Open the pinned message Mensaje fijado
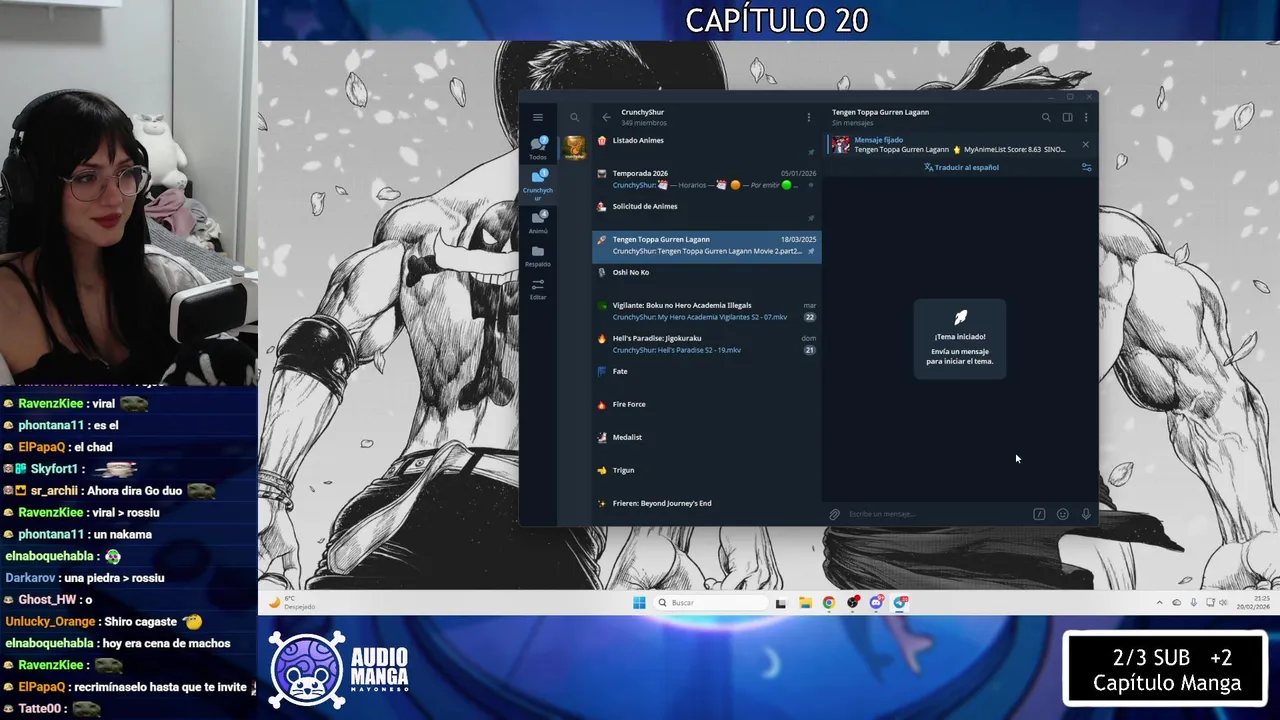The height and width of the screenshot is (720, 1280). (x=960, y=144)
